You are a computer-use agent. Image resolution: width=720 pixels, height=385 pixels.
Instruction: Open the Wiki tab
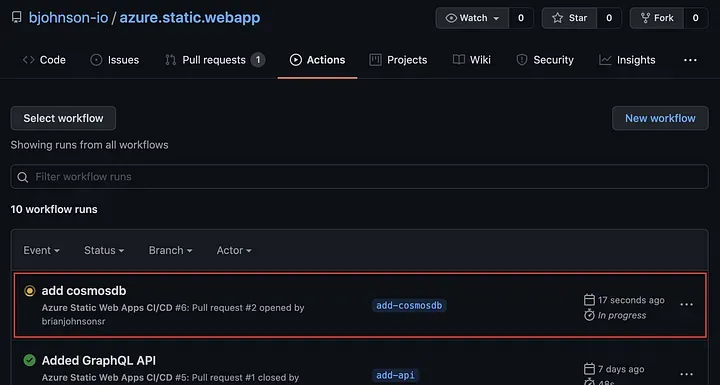pyautogui.click(x=472, y=60)
